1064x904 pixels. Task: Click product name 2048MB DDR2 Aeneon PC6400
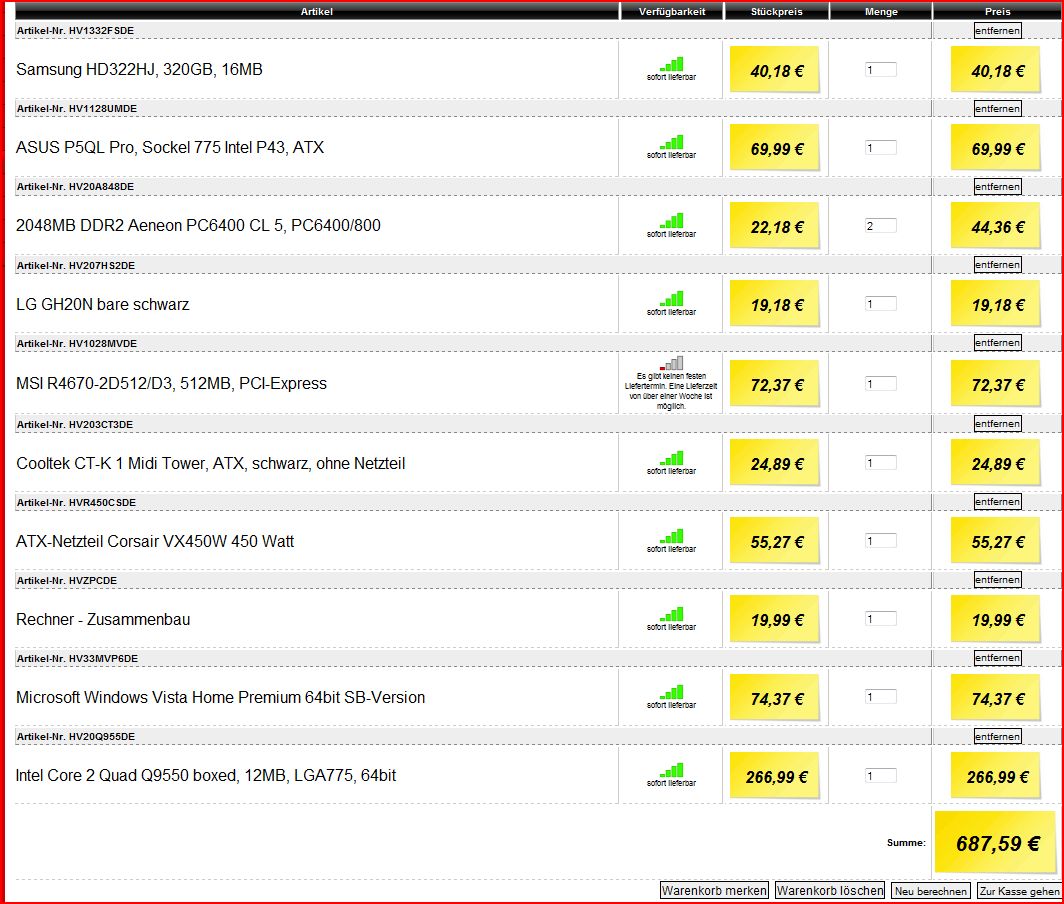click(198, 225)
